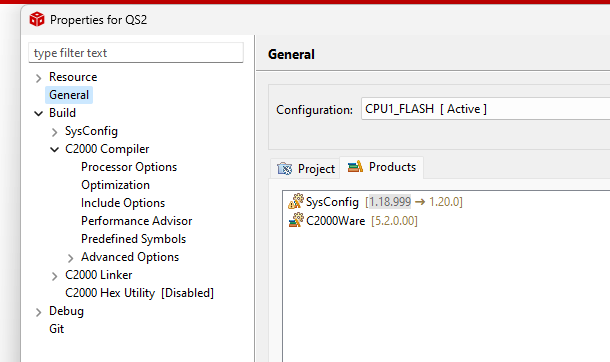Focus the type filter text field
The height and width of the screenshot is (362, 610).
pyautogui.click(x=136, y=52)
